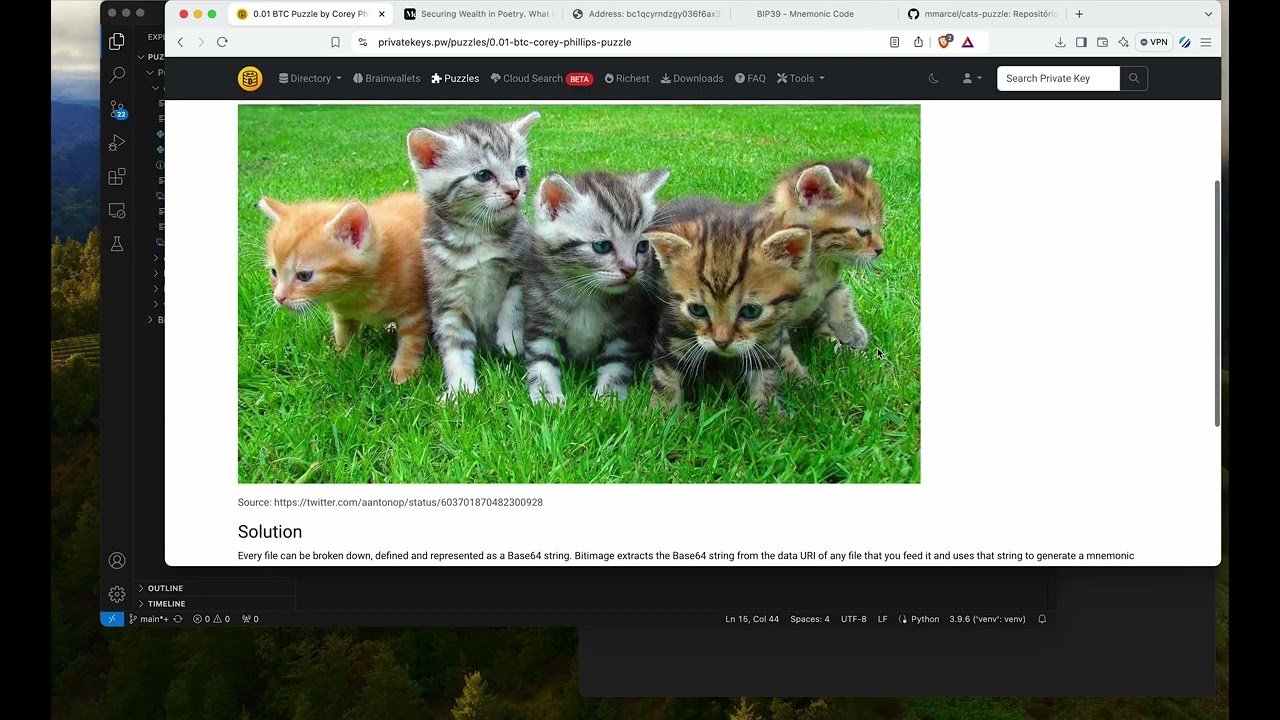Open Brainwallets page
Screen dimensions: 1280x720
tap(386, 78)
